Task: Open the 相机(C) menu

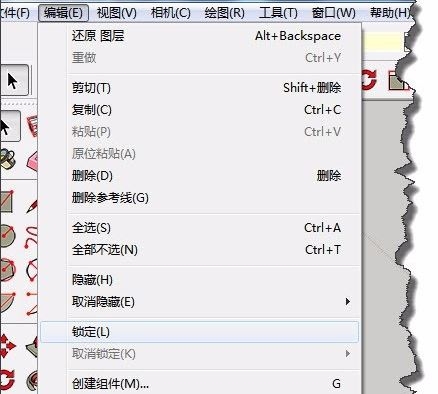Action: [x=171, y=13]
